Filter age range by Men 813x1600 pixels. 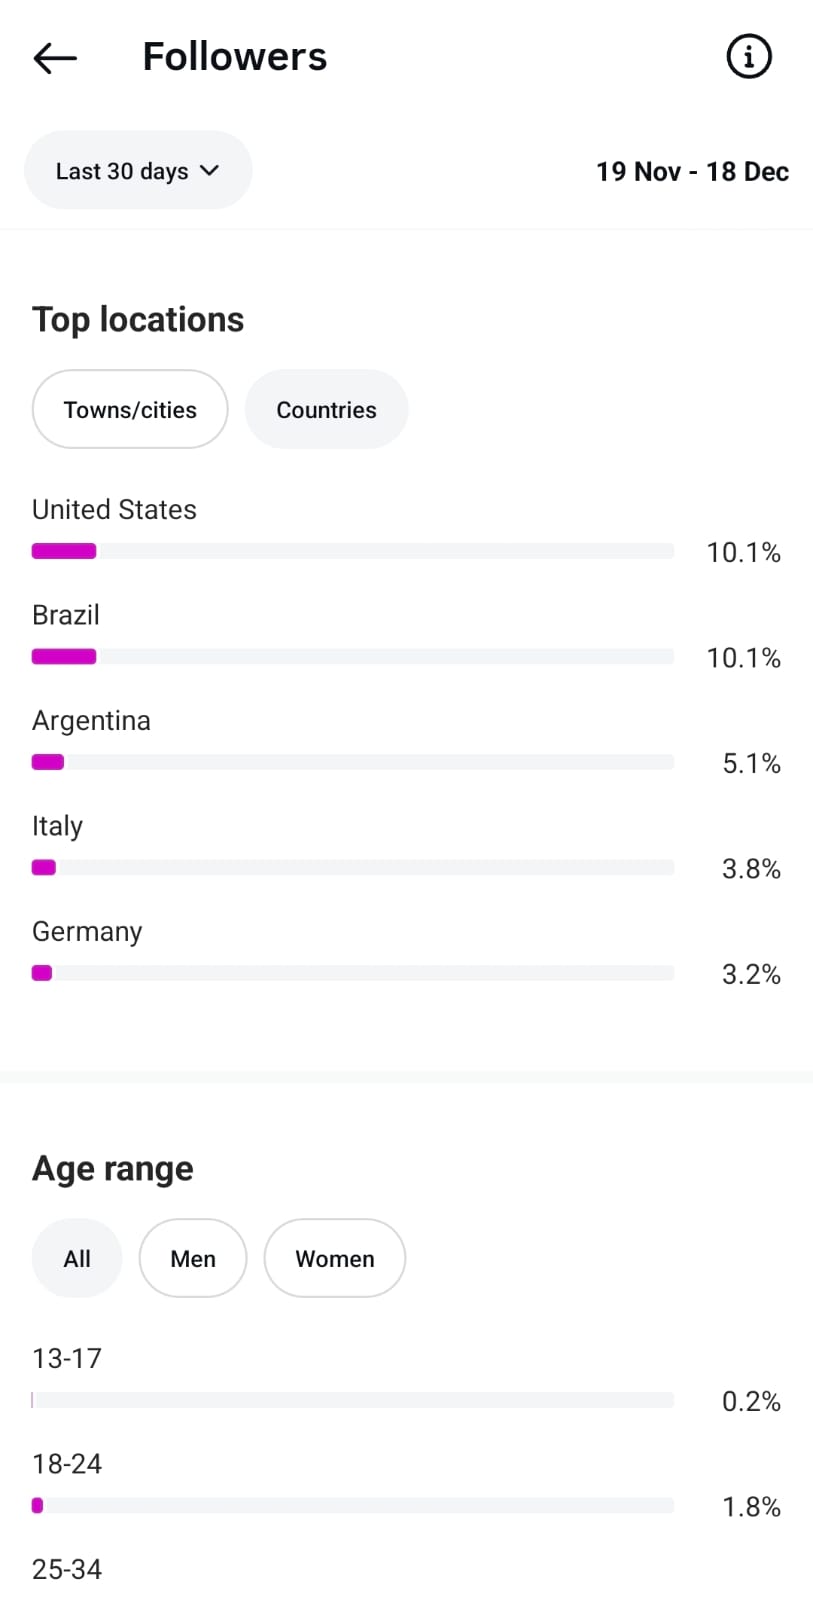click(193, 1259)
